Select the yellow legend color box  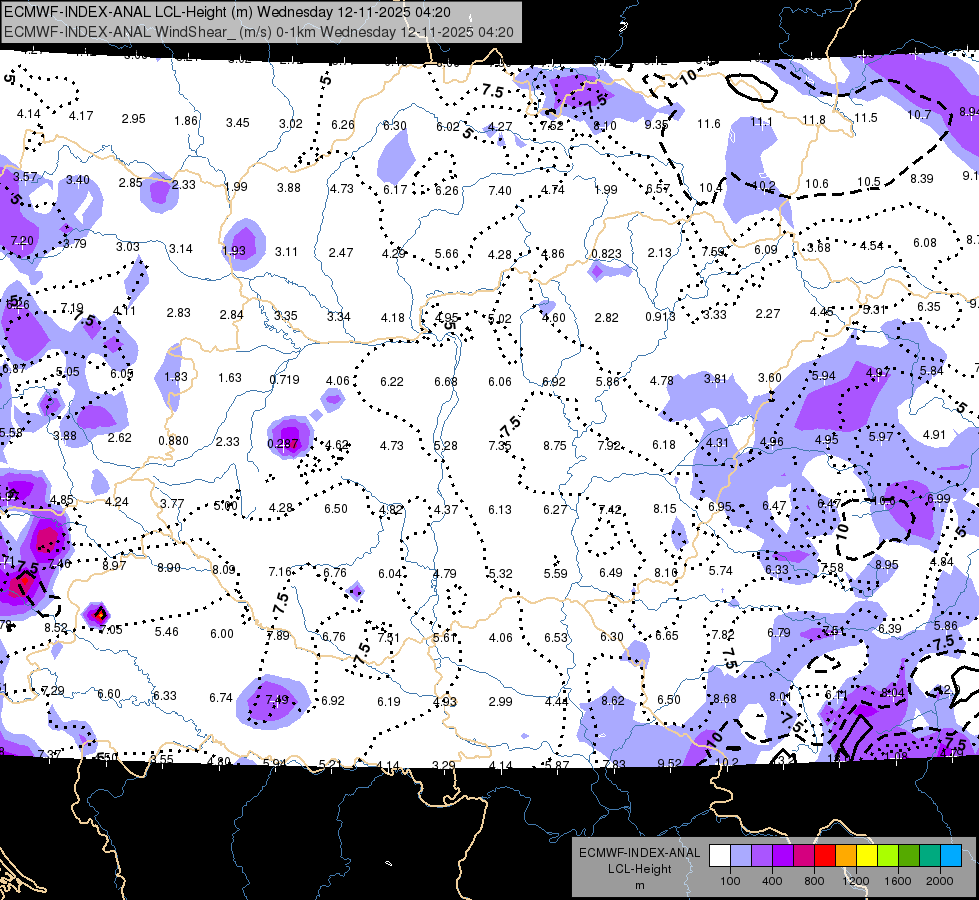click(x=867, y=855)
